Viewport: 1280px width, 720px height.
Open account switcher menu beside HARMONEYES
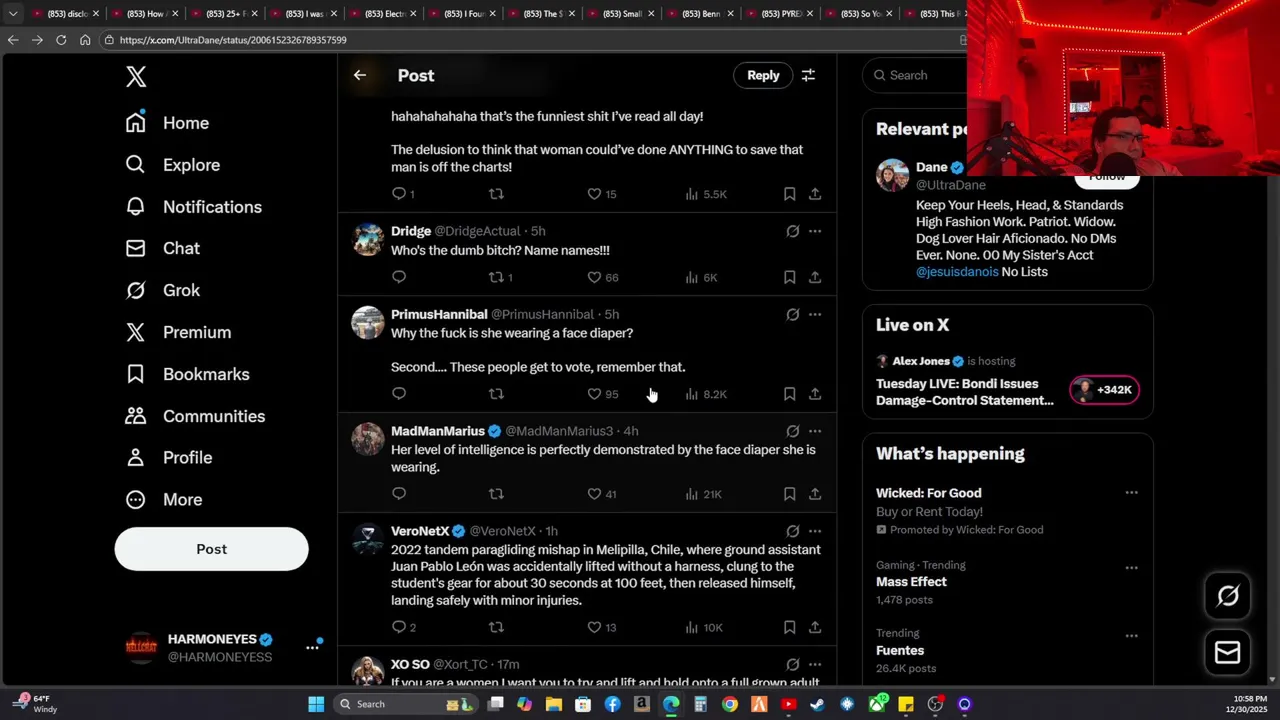click(x=312, y=647)
